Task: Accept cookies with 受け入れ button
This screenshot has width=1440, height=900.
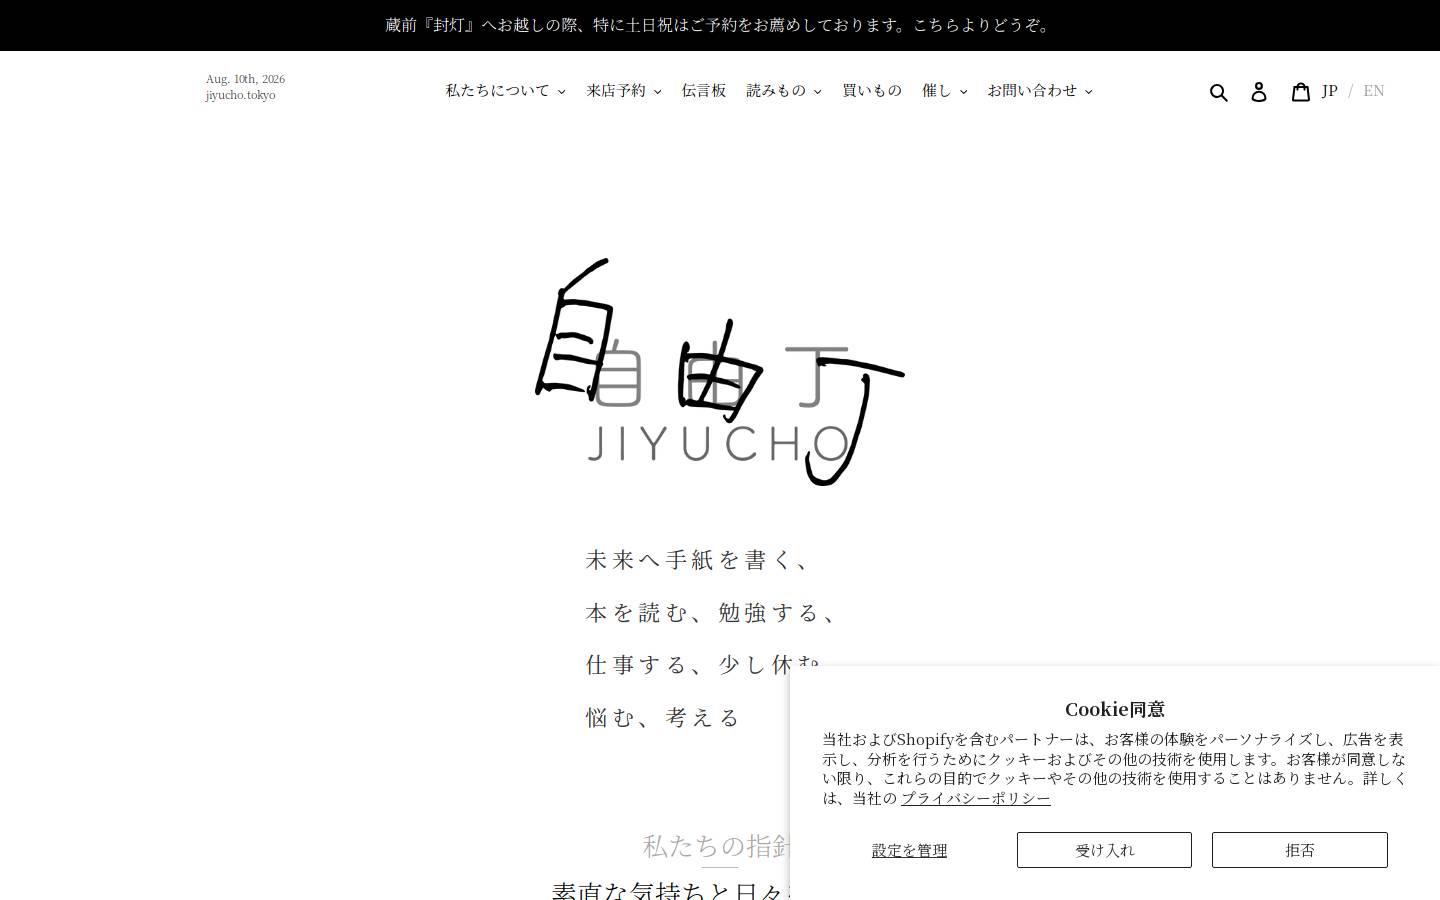Action: [1104, 850]
